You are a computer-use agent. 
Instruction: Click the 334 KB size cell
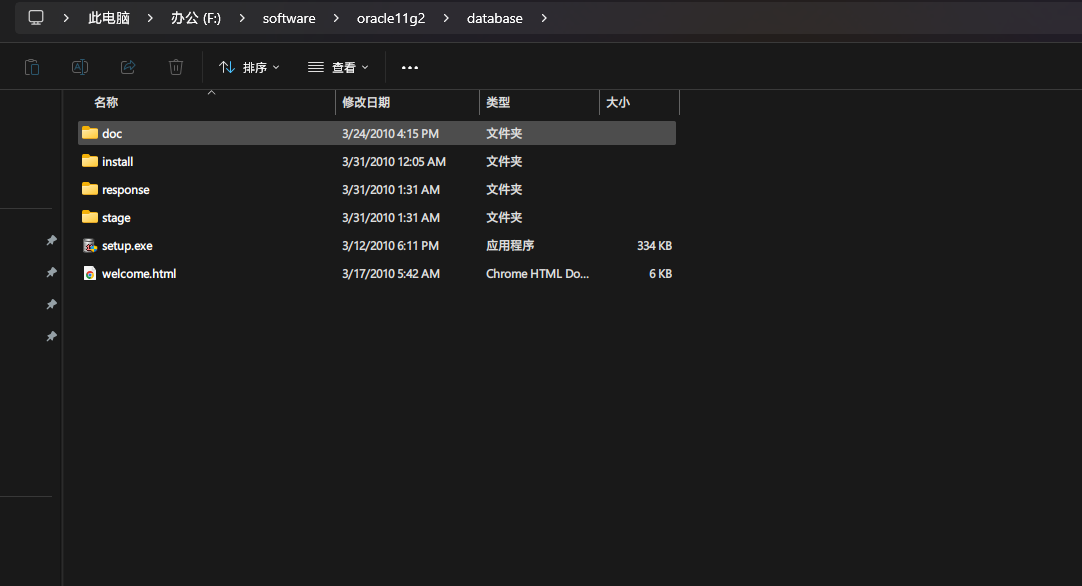coord(654,246)
